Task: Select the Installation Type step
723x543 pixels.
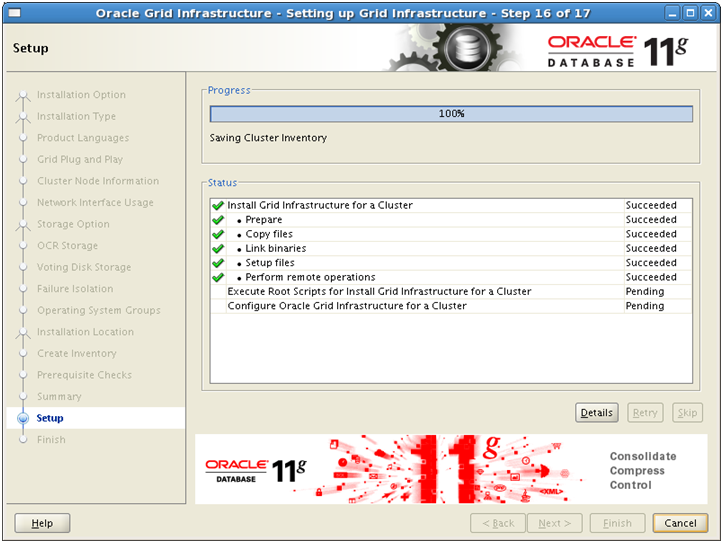Action: coord(77,116)
